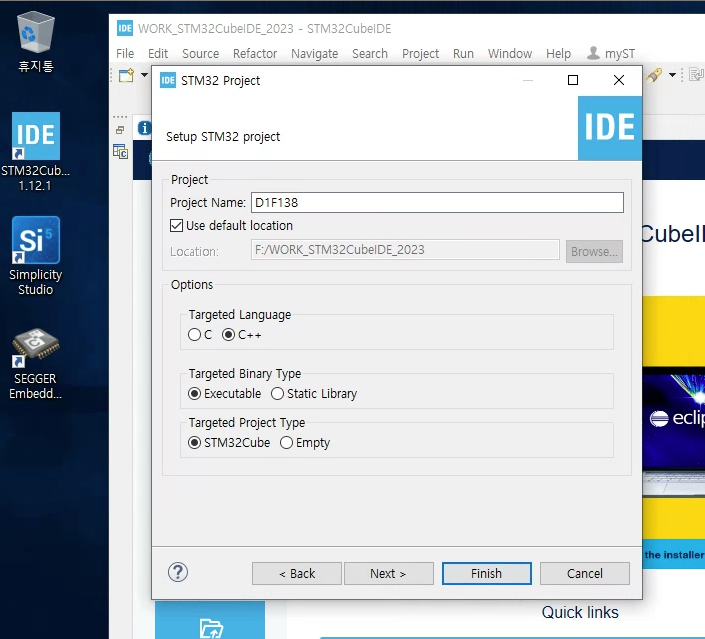705x639 pixels.
Task: Expand dropdown arrow right of dialog in toolbar
Action: 672,75
